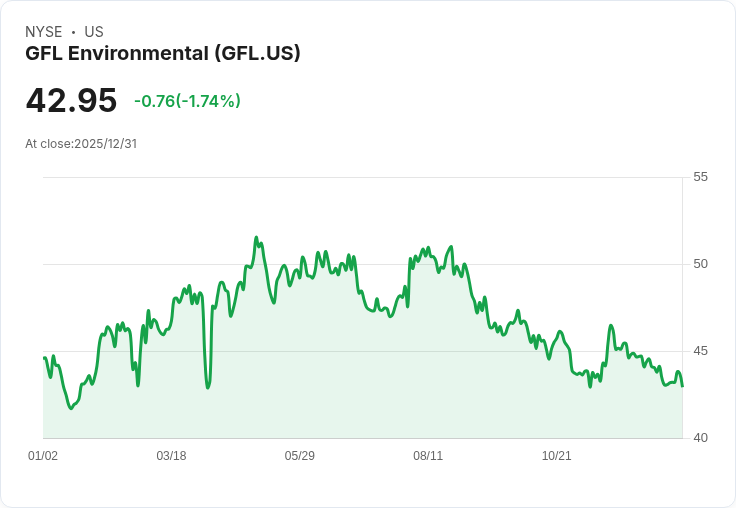Click the 50 label on the price axis

pyautogui.click(x=700, y=264)
